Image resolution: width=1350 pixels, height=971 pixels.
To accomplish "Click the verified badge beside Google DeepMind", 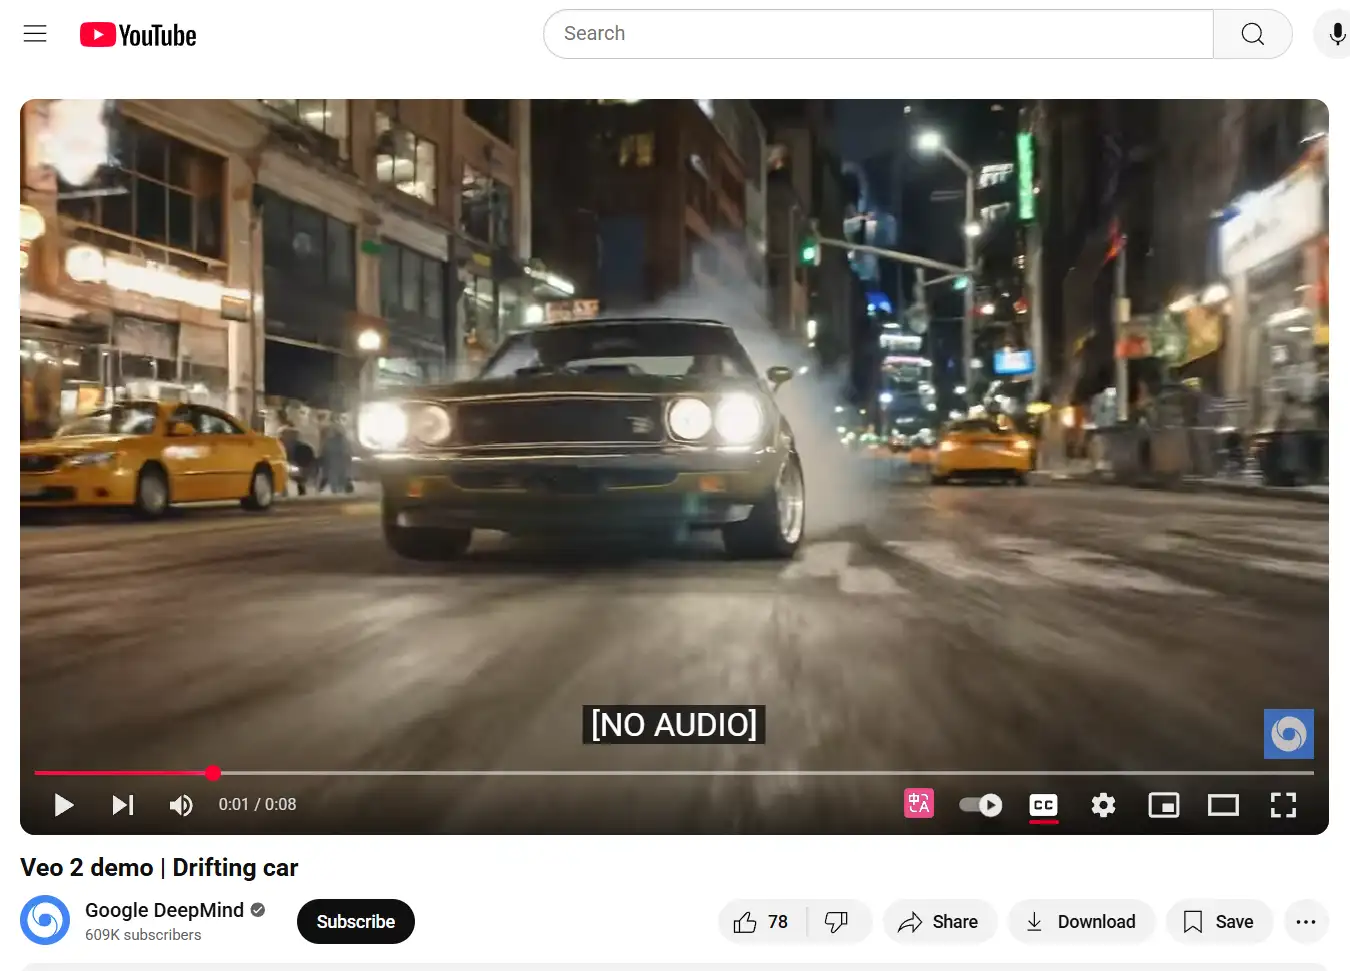I will [x=258, y=910].
